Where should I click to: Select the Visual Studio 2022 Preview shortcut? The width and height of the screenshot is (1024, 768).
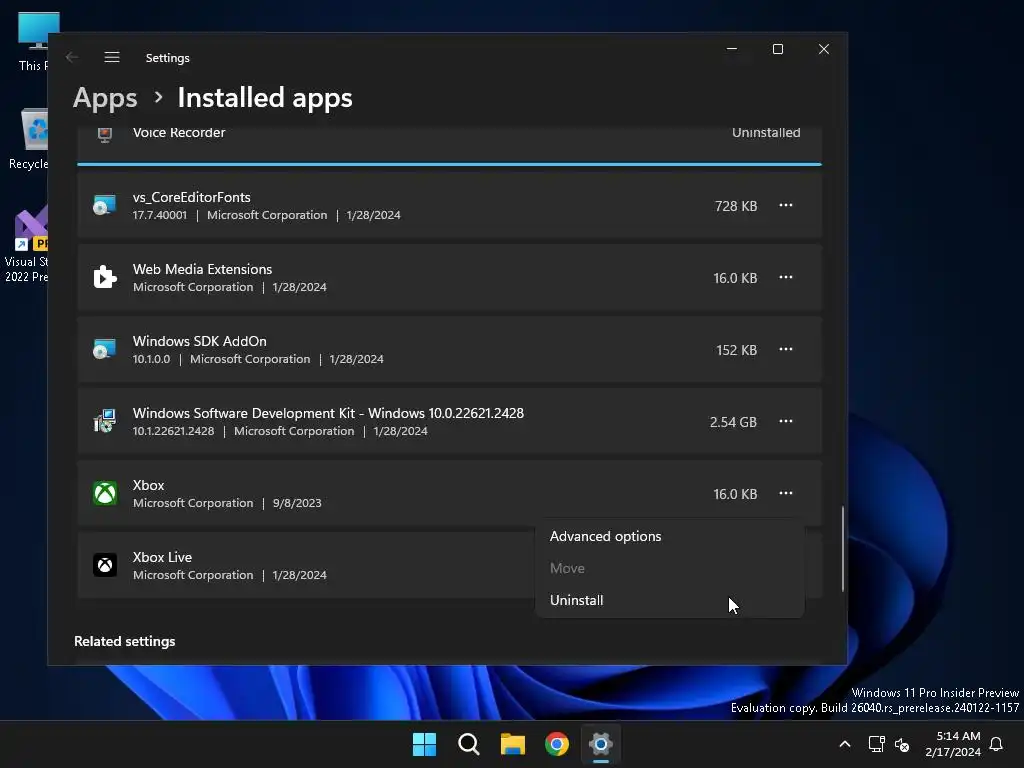coord(26,244)
